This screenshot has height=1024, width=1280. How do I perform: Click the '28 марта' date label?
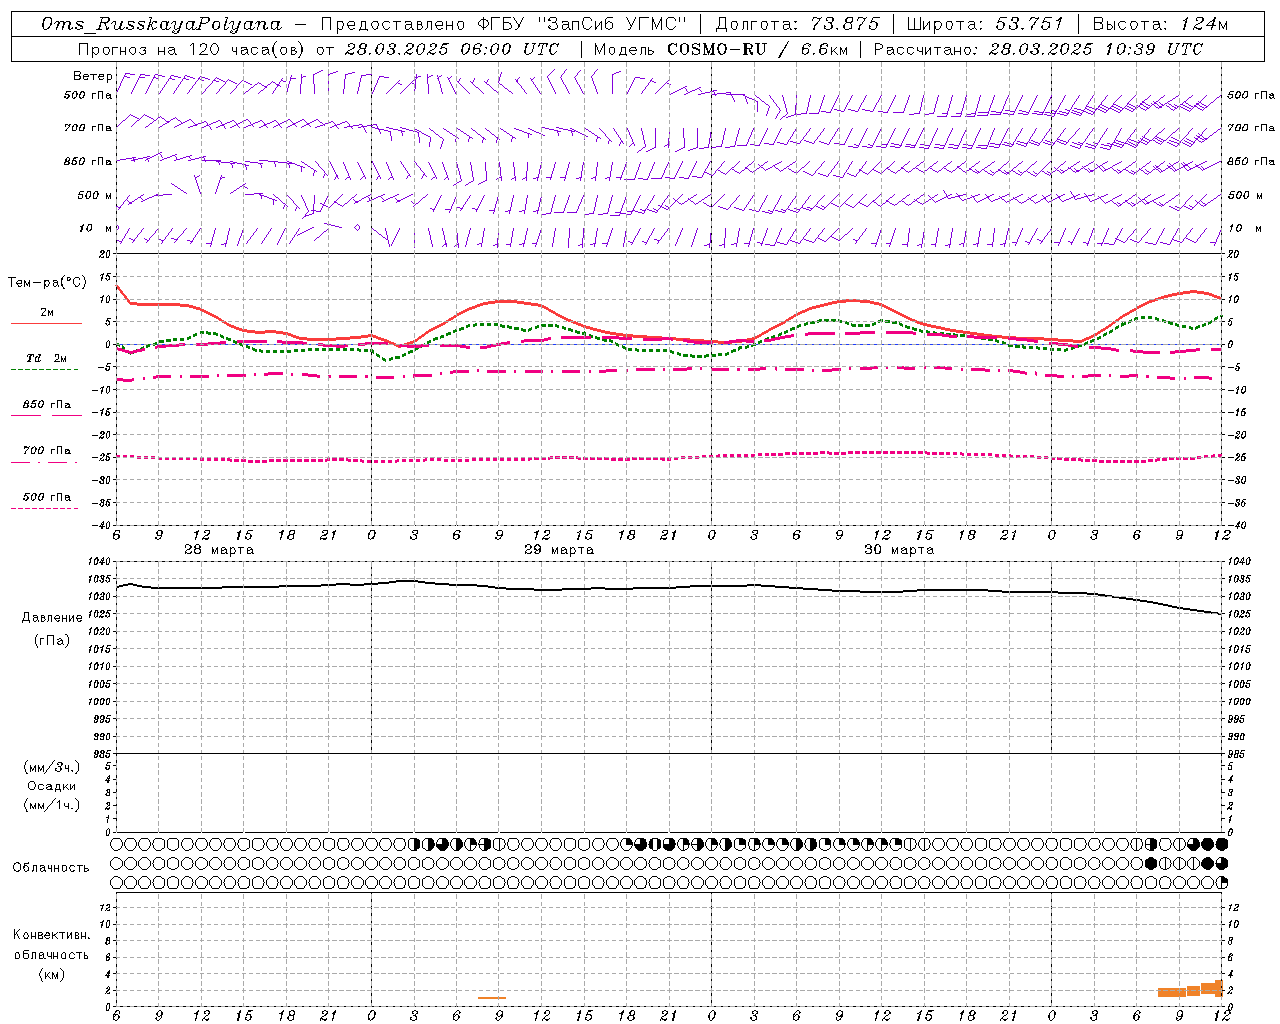coord(219,550)
